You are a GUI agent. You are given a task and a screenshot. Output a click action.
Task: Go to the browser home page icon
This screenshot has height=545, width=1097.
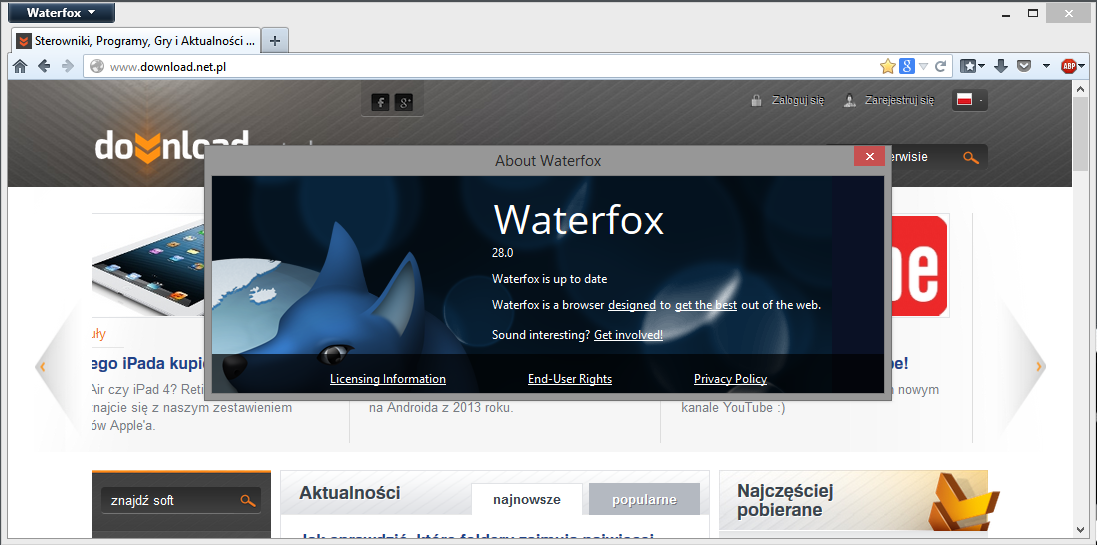pos(20,66)
